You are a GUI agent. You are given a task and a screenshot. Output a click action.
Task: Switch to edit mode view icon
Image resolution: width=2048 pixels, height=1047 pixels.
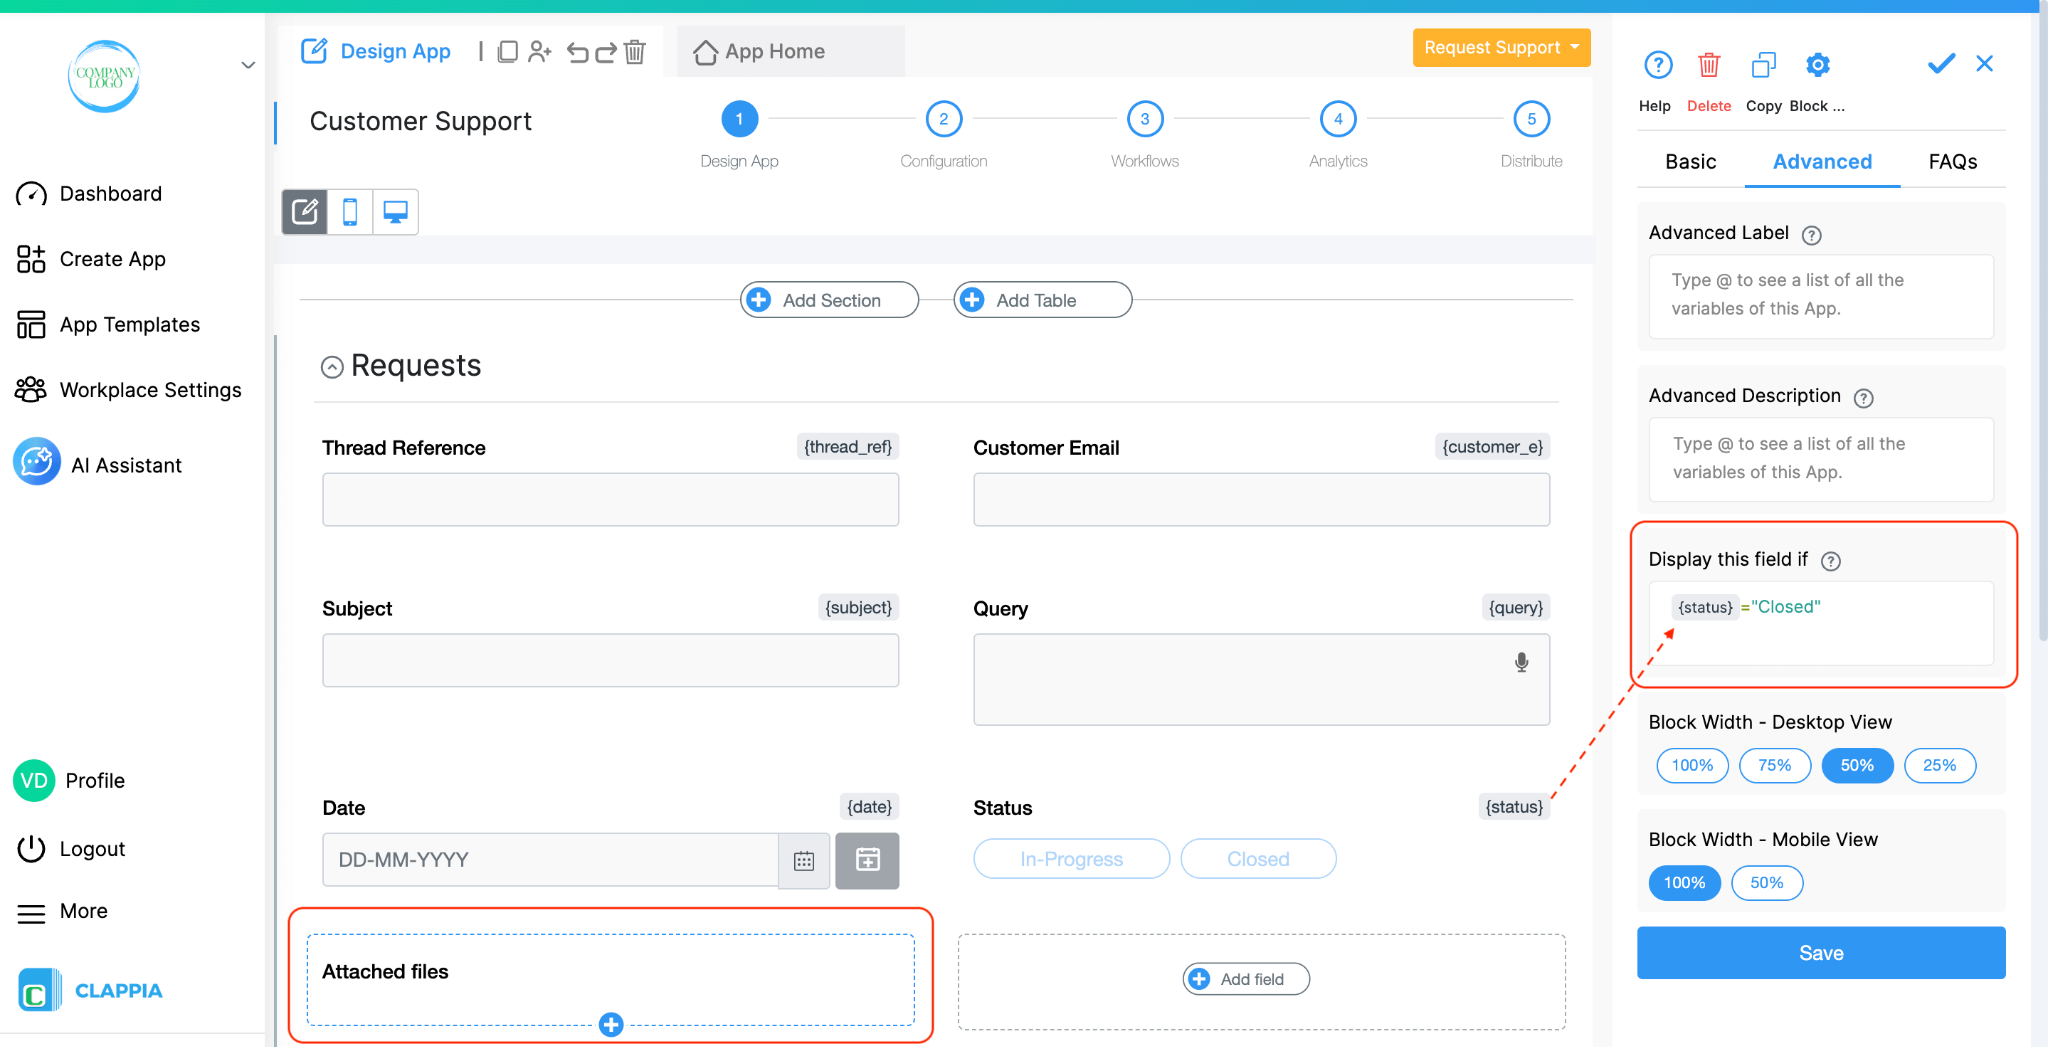[305, 212]
